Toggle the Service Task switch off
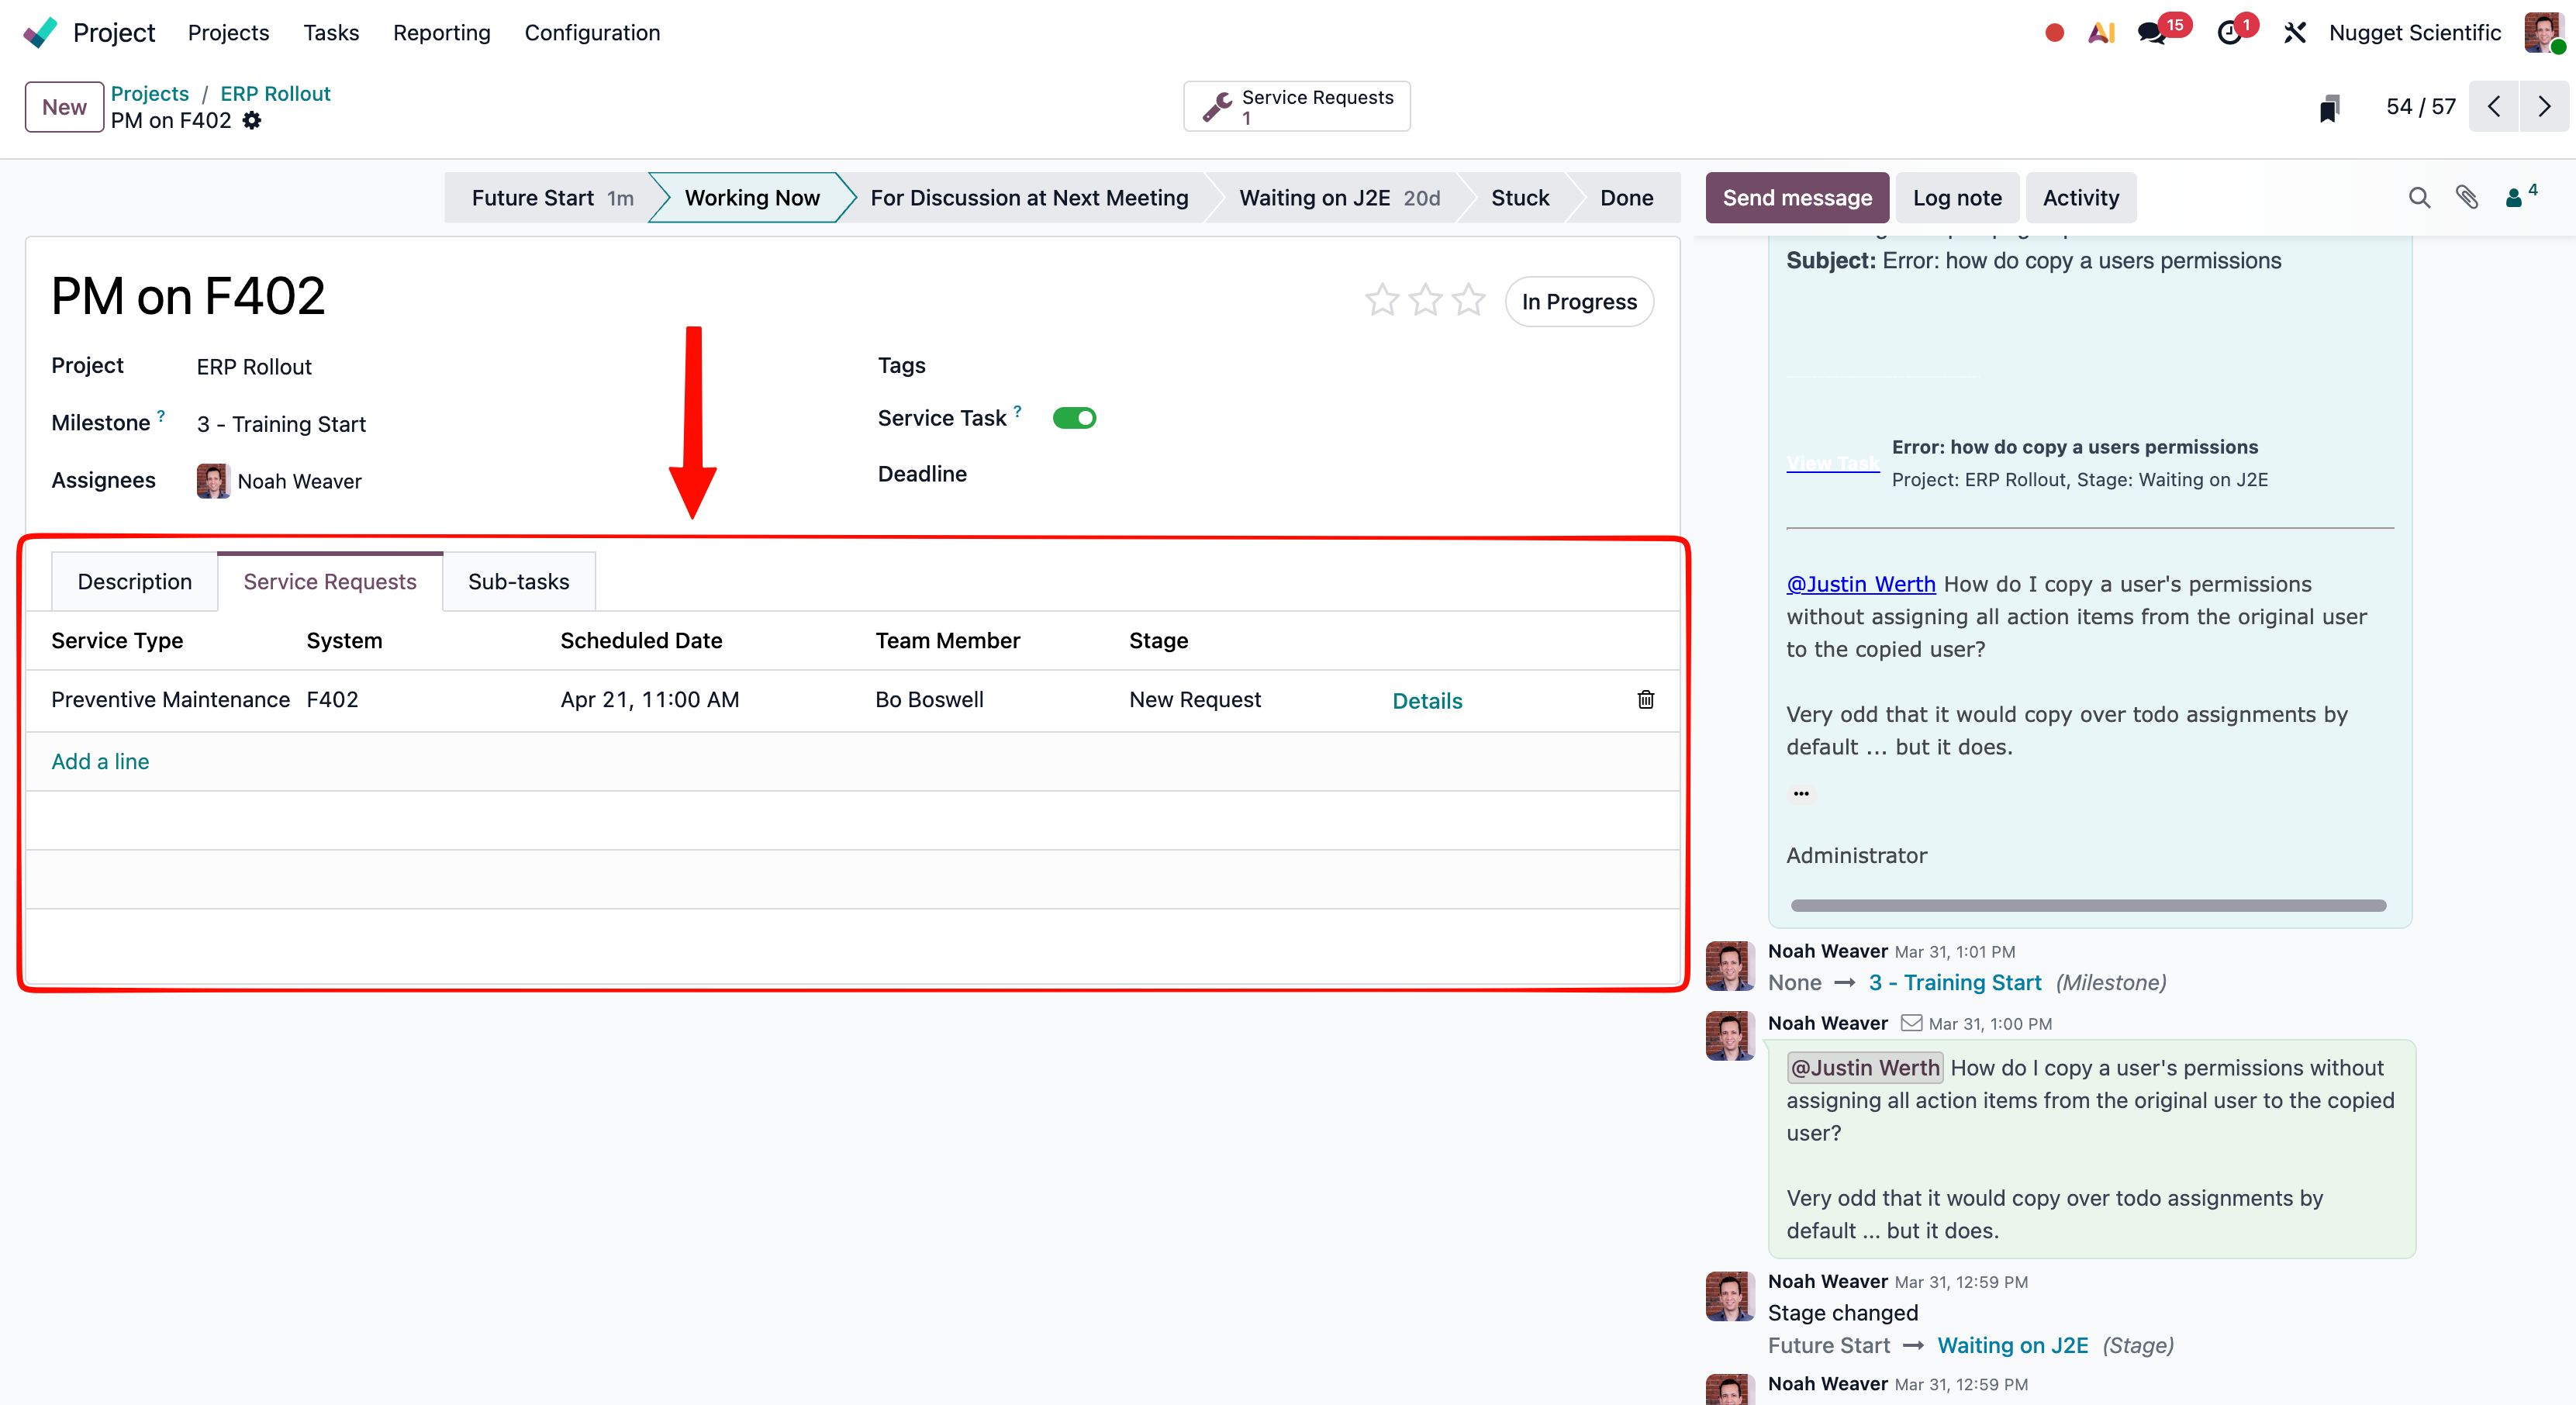Screen dimensions: 2576x1405 click(1074, 418)
